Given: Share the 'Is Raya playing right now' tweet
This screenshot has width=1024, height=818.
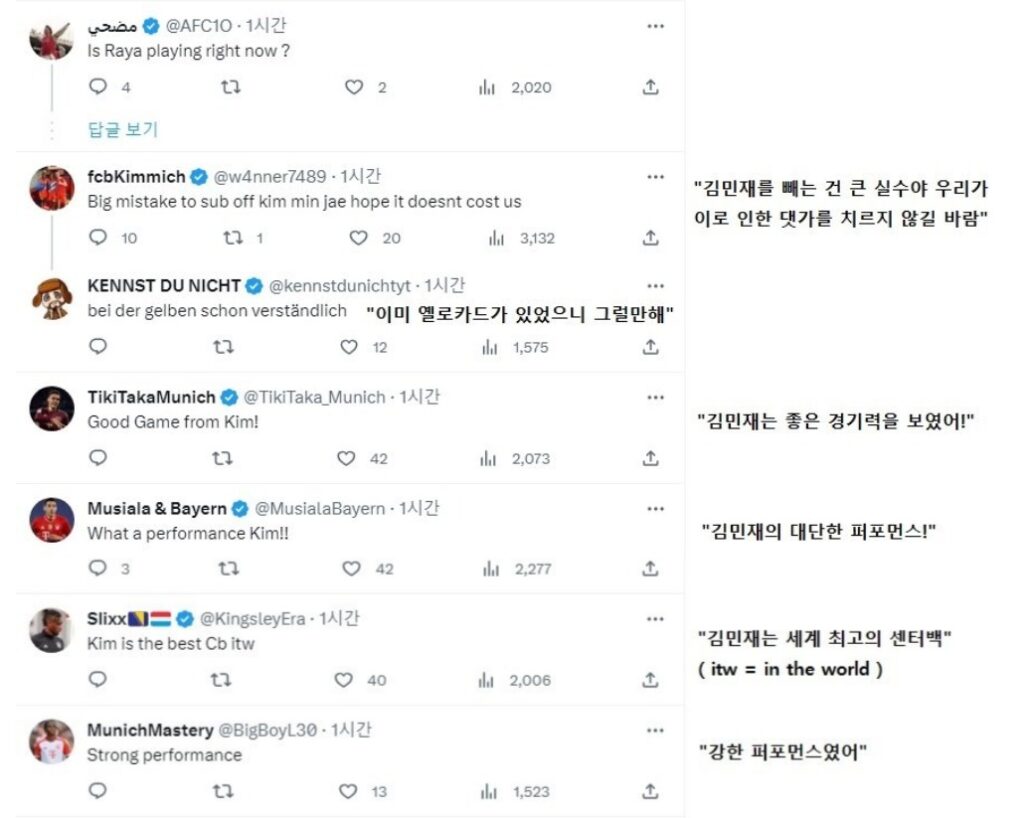Looking at the screenshot, I should point(650,87).
